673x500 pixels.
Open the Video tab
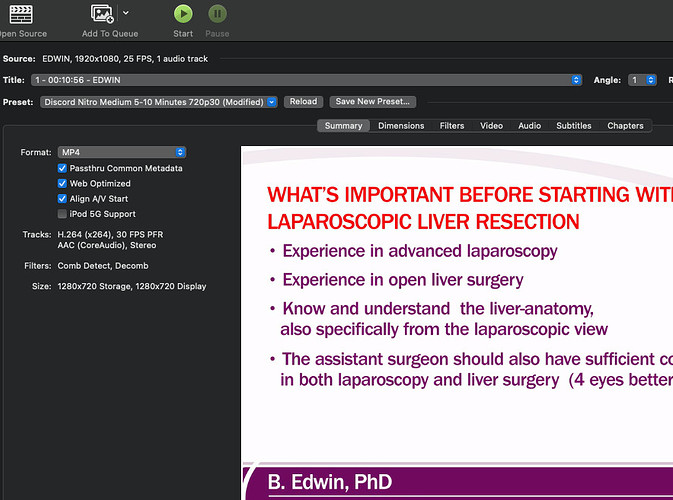pyautogui.click(x=491, y=126)
